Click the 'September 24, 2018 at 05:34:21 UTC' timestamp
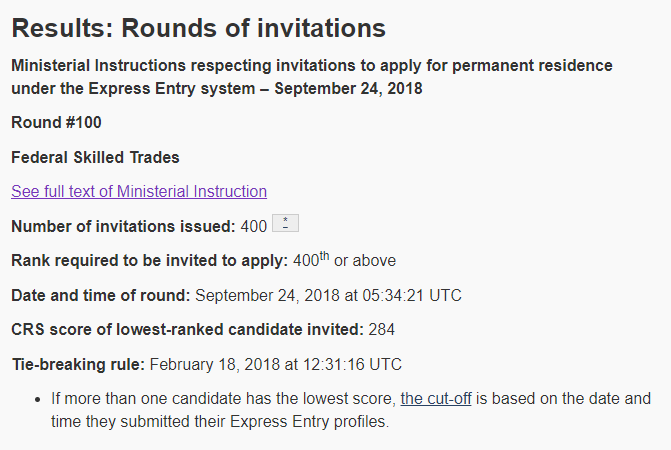Screen dimensions: 671x450 (328, 295)
